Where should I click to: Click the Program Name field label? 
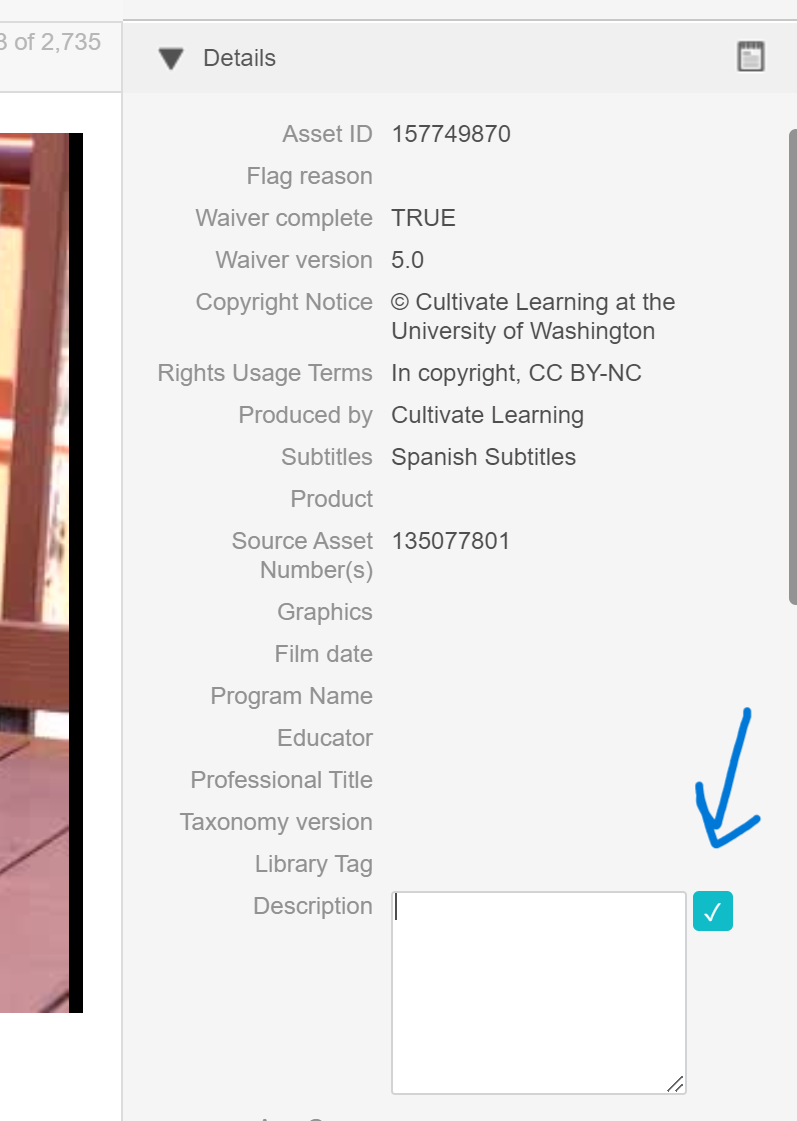click(x=291, y=696)
